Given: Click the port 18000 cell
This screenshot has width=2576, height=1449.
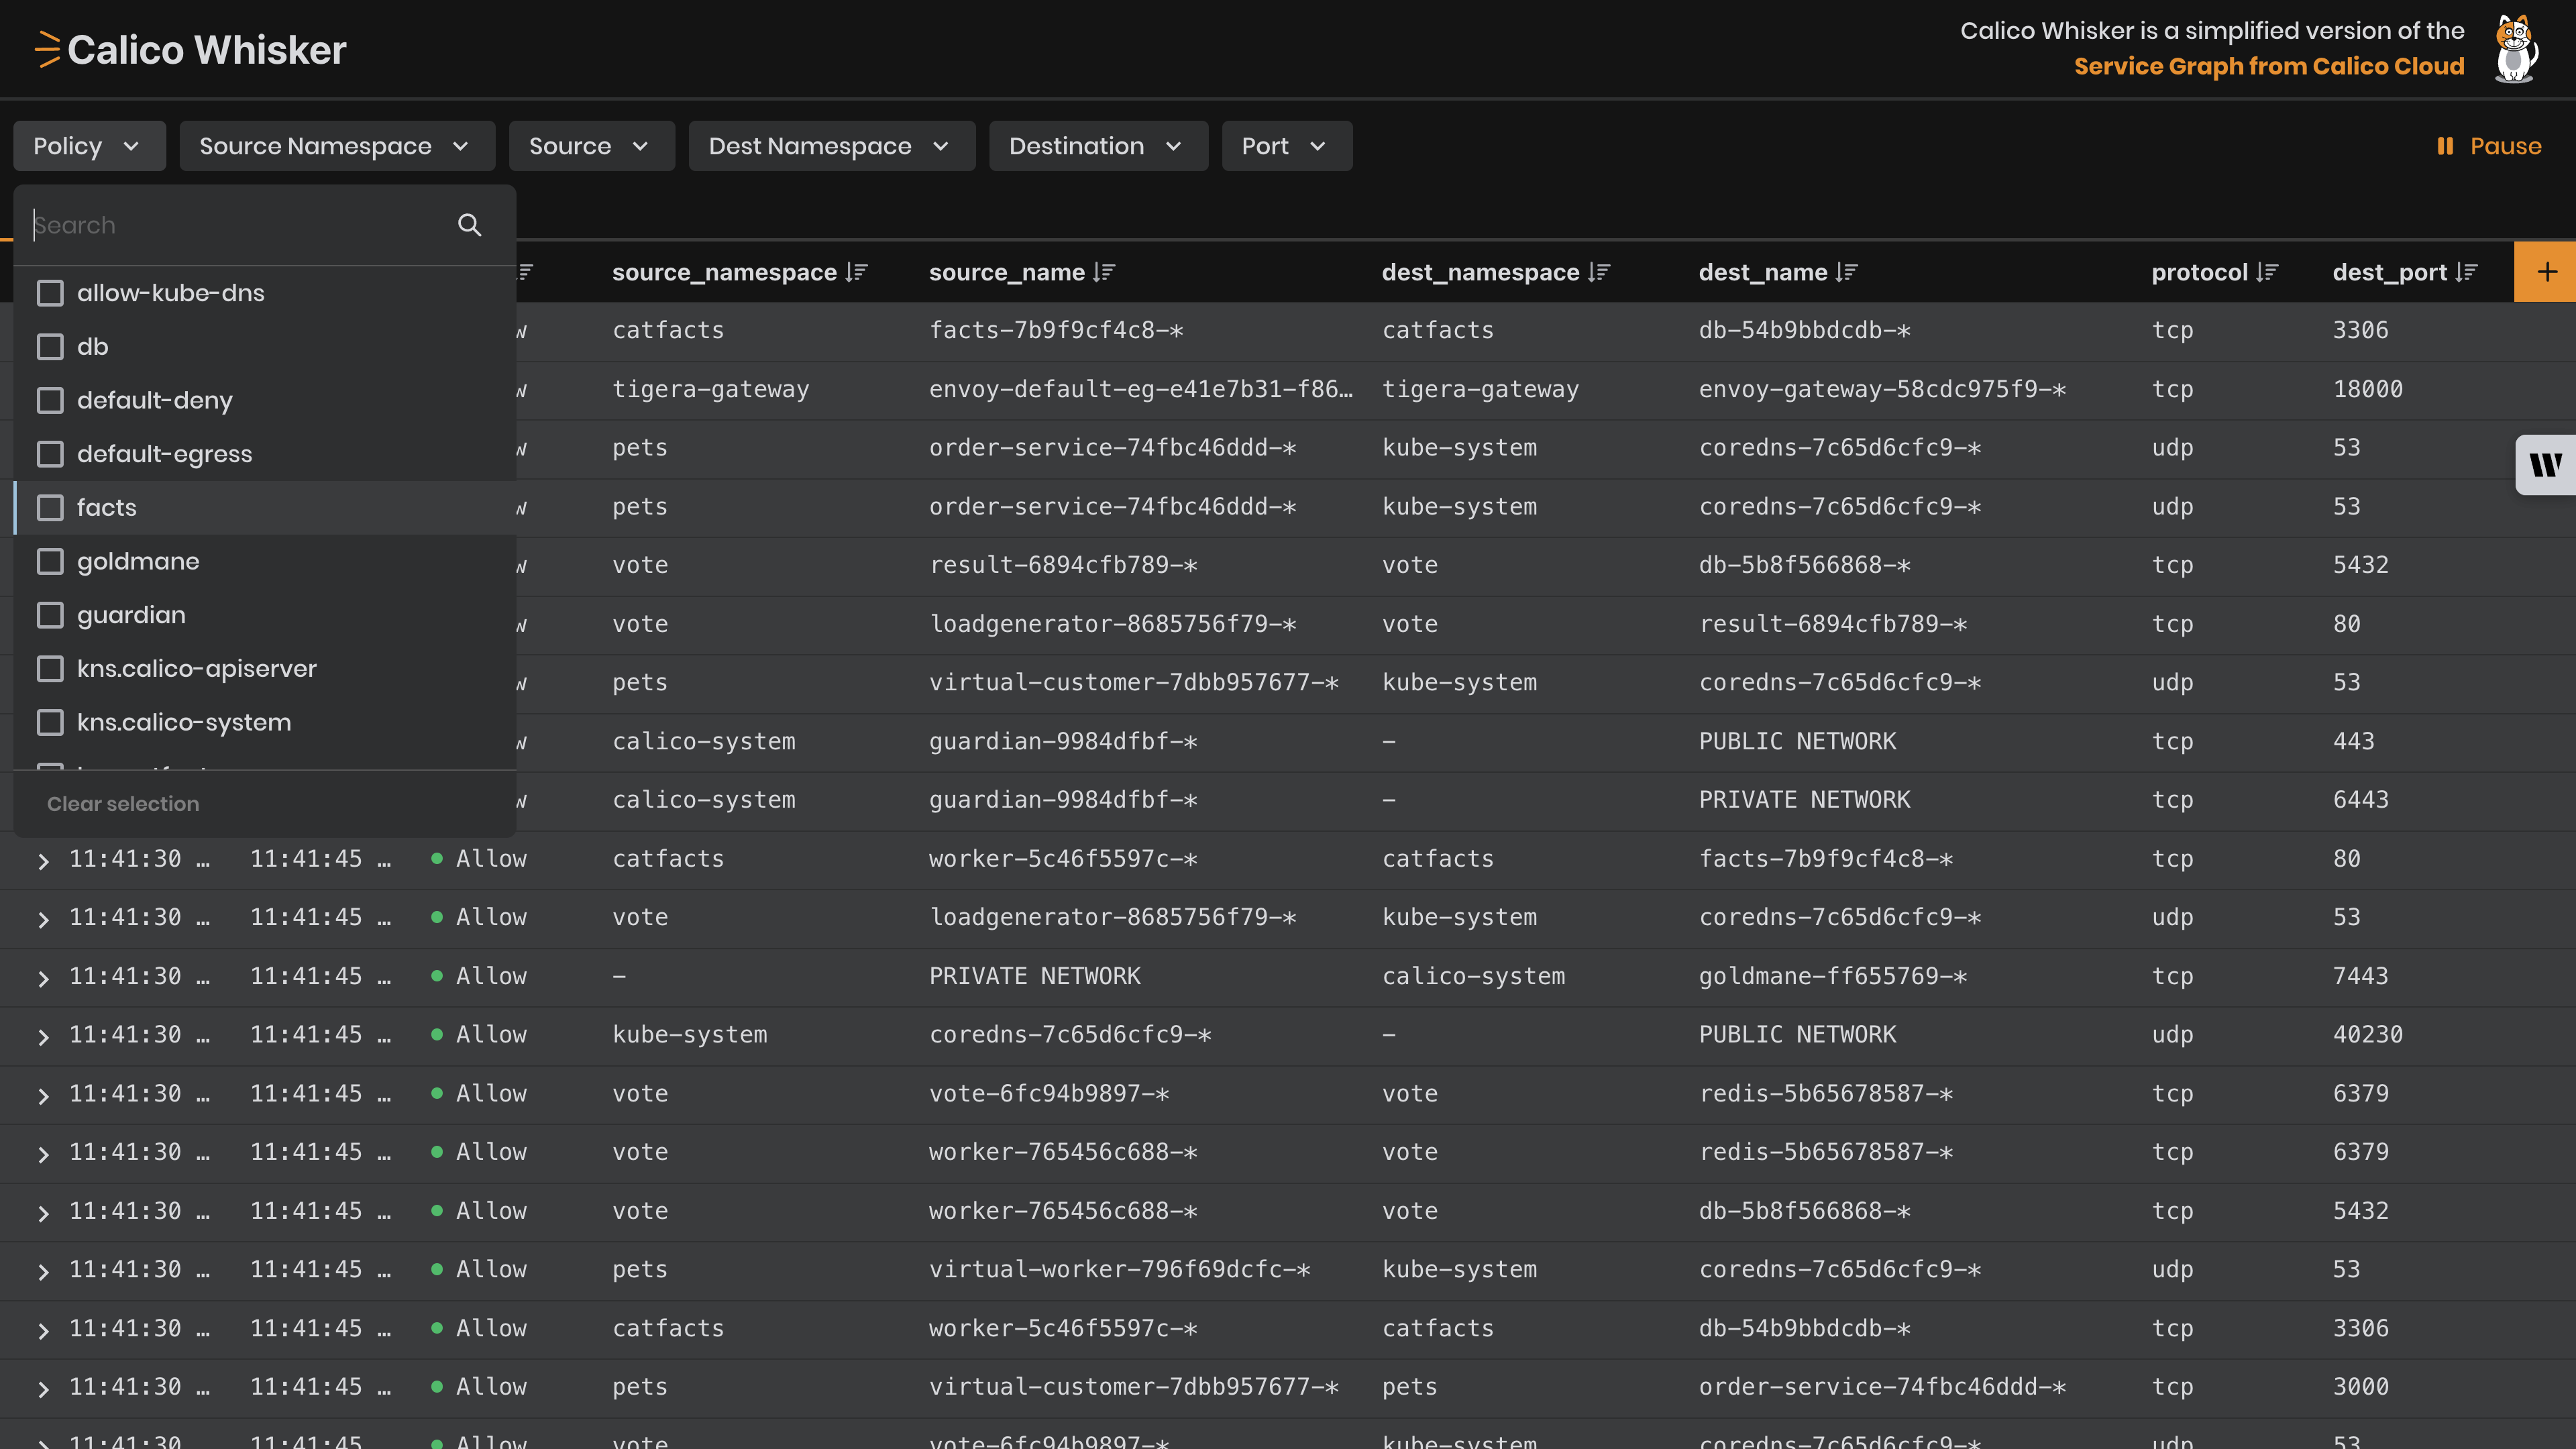Looking at the screenshot, I should [2367, 389].
